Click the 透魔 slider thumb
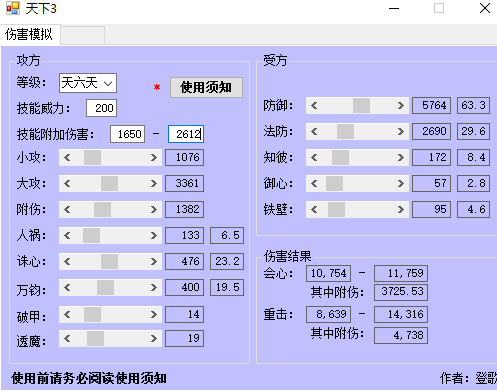The height and width of the screenshot is (391, 497). 95,338
